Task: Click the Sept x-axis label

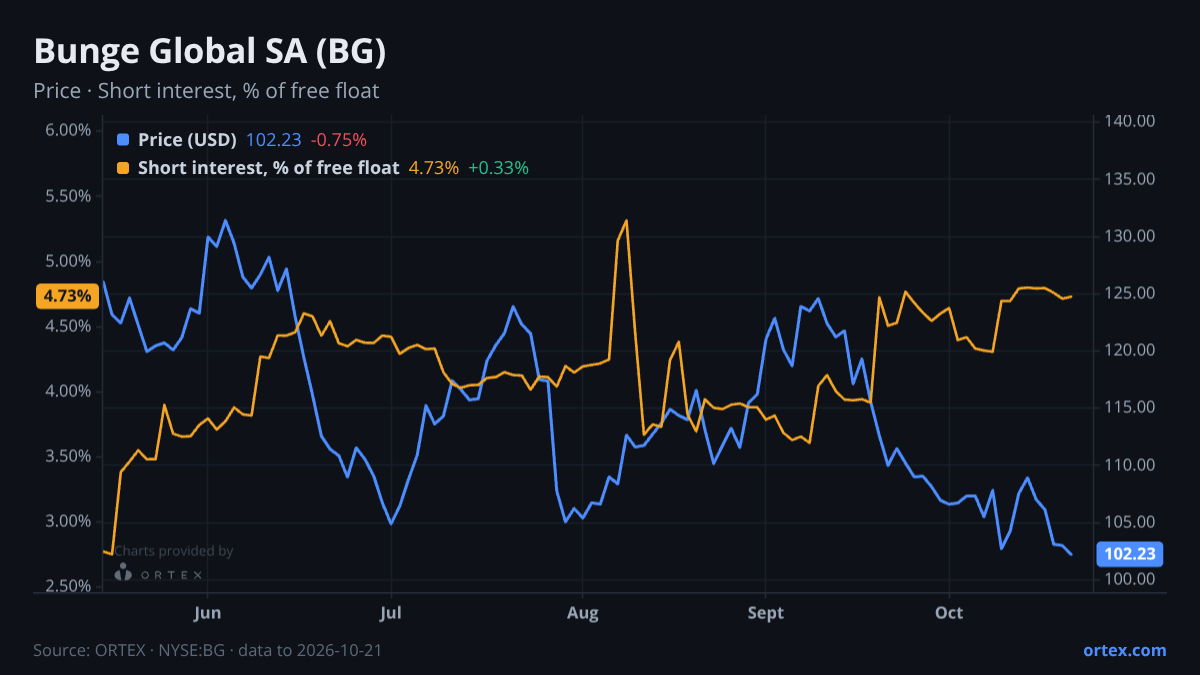Action: coord(765,612)
